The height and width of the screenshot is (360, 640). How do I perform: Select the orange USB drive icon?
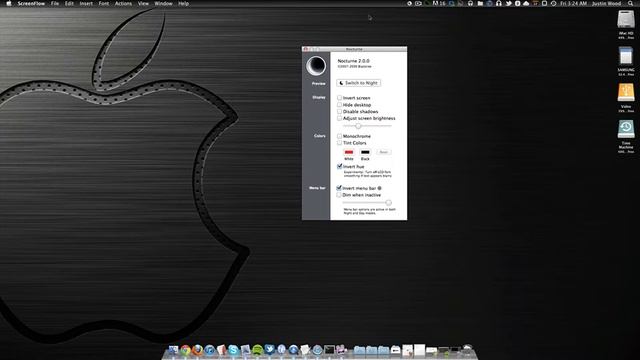coord(626,93)
